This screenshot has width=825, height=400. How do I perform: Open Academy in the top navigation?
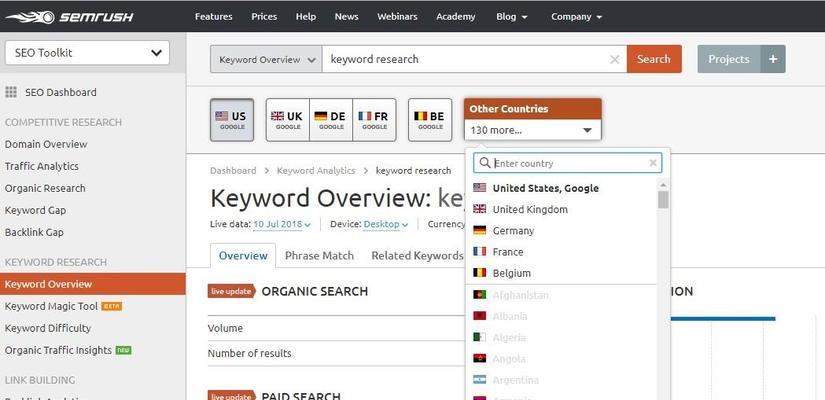(x=456, y=17)
